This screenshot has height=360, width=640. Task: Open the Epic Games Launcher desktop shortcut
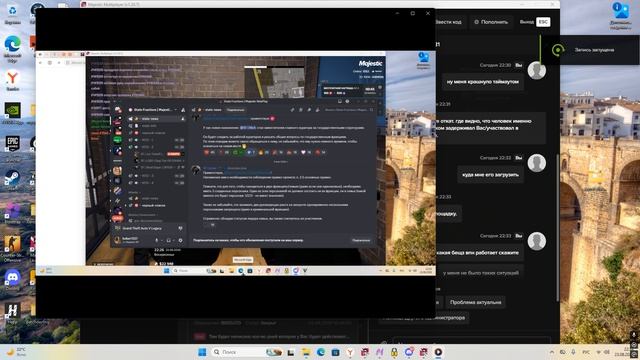13,147
